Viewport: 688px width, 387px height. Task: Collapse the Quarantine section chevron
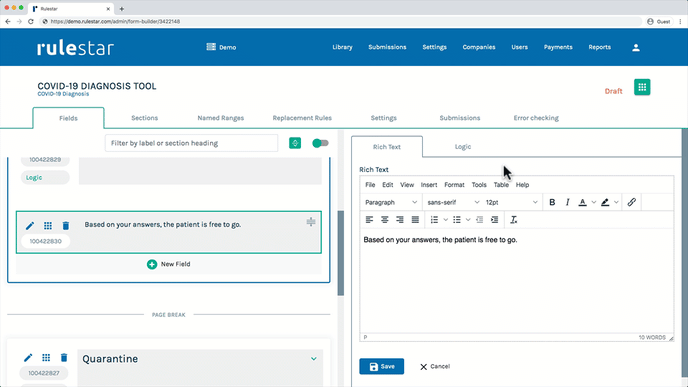pyautogui.click(x=314, y=359)
